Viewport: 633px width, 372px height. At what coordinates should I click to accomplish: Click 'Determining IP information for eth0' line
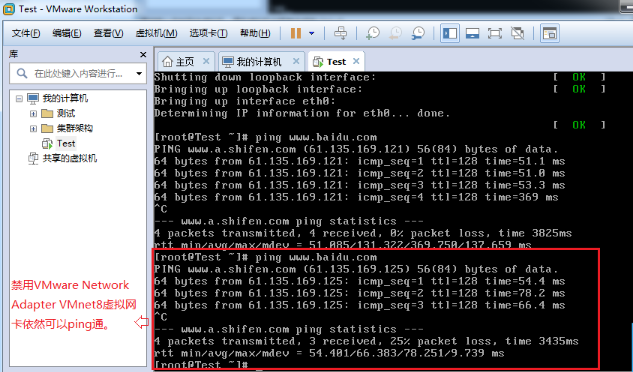tap(302, 113)
